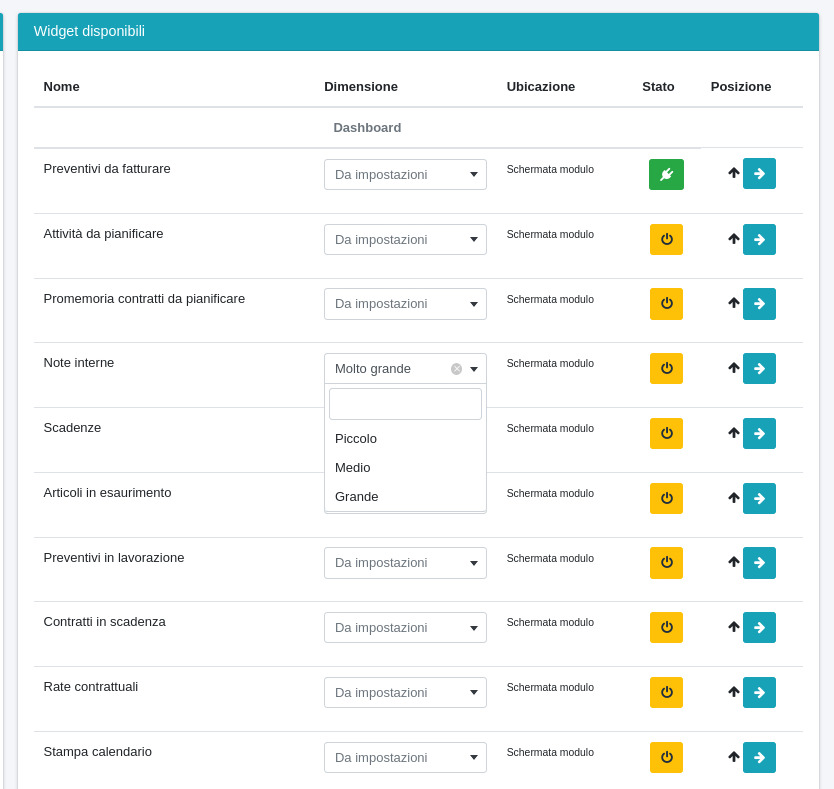Click up arrow icon for Scadenze row

(733, 433)
